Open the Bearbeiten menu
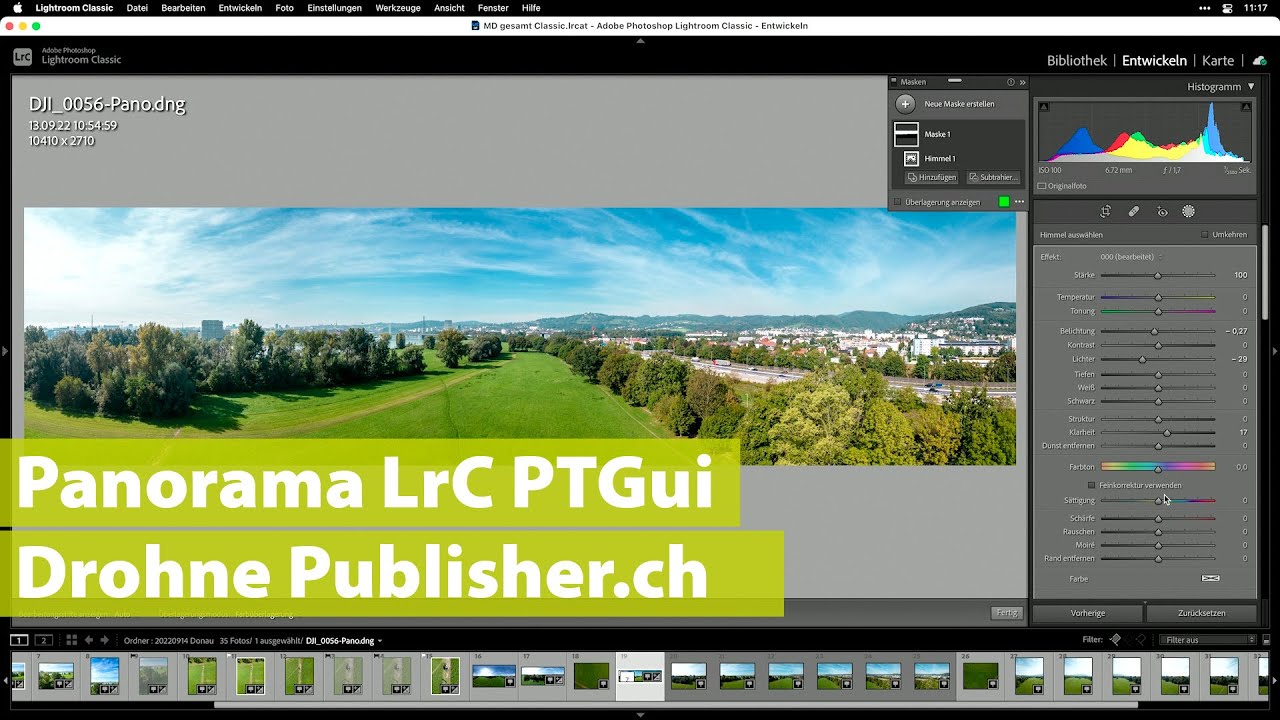 click(183, 8)
